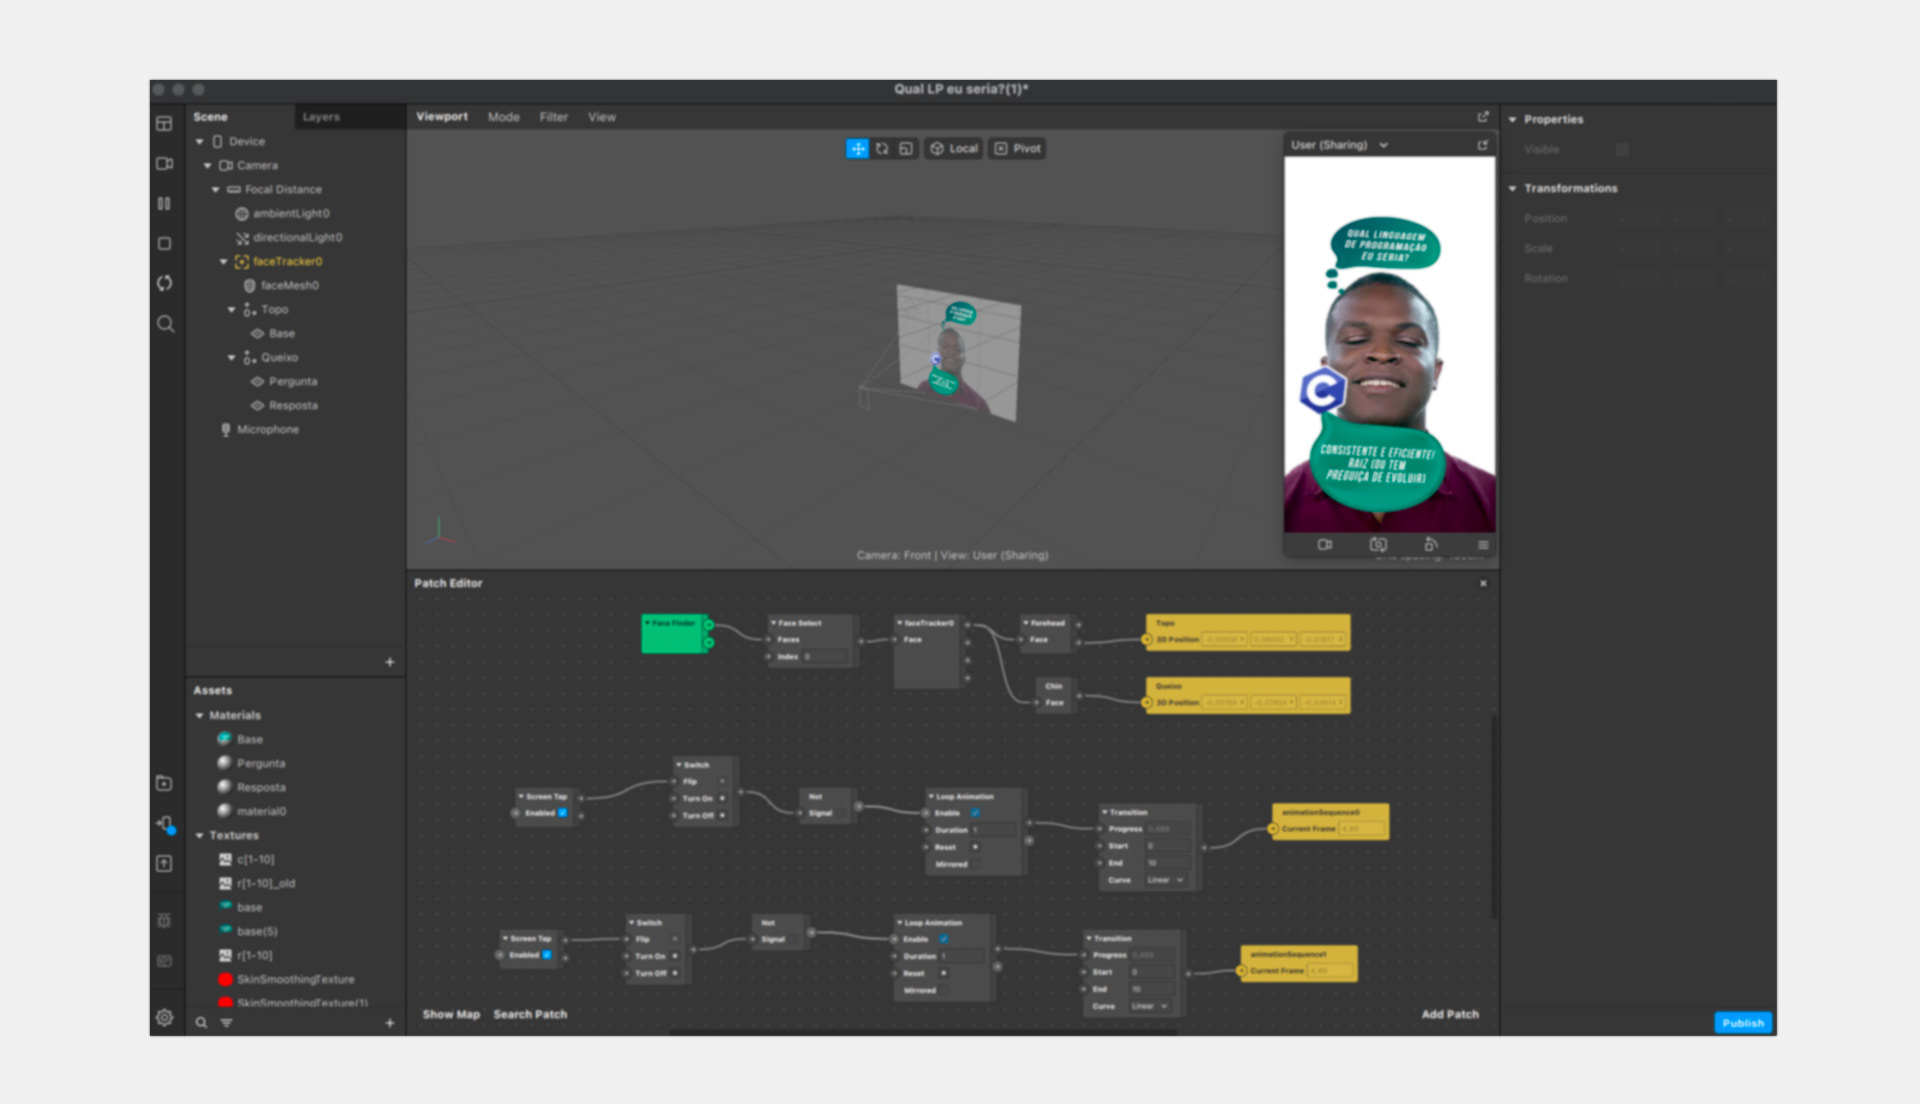Viewport: 1920px width, 1104px height.
Task: Pop out the Viewport panel
Action: tap(1483, 117)
